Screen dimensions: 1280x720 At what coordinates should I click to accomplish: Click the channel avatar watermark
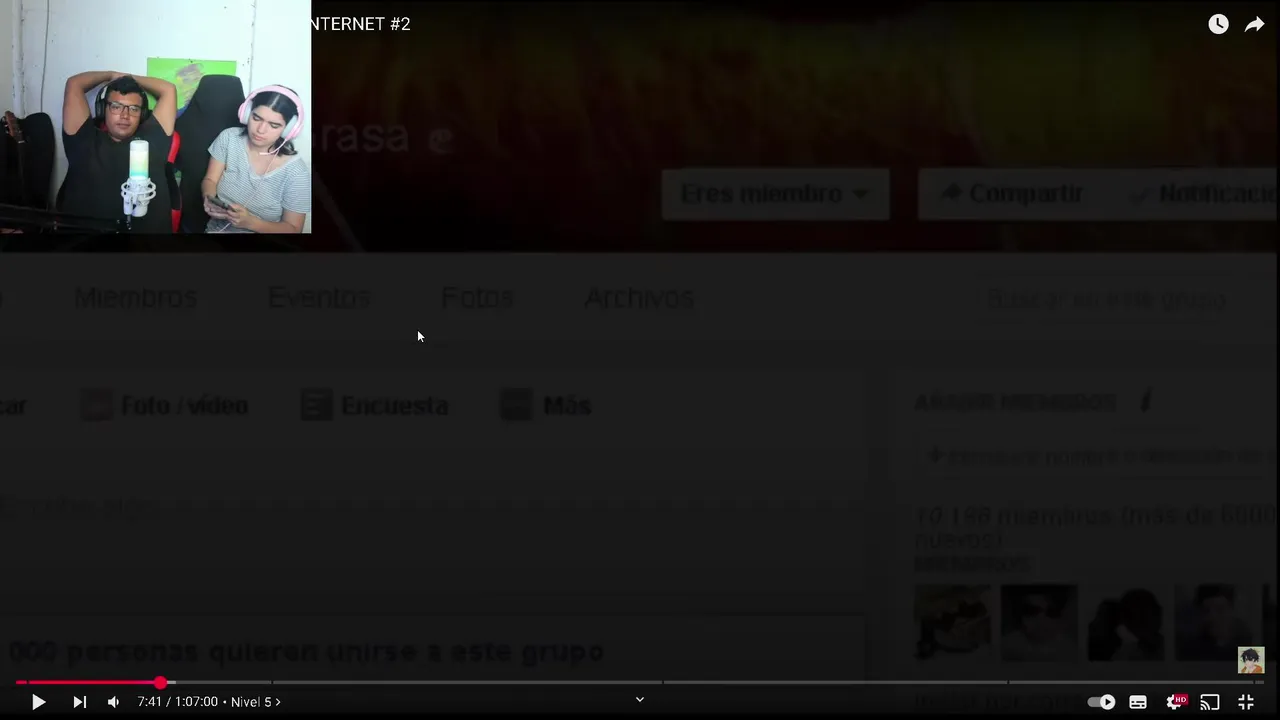pyautogui.click(x=1251, y=660)
